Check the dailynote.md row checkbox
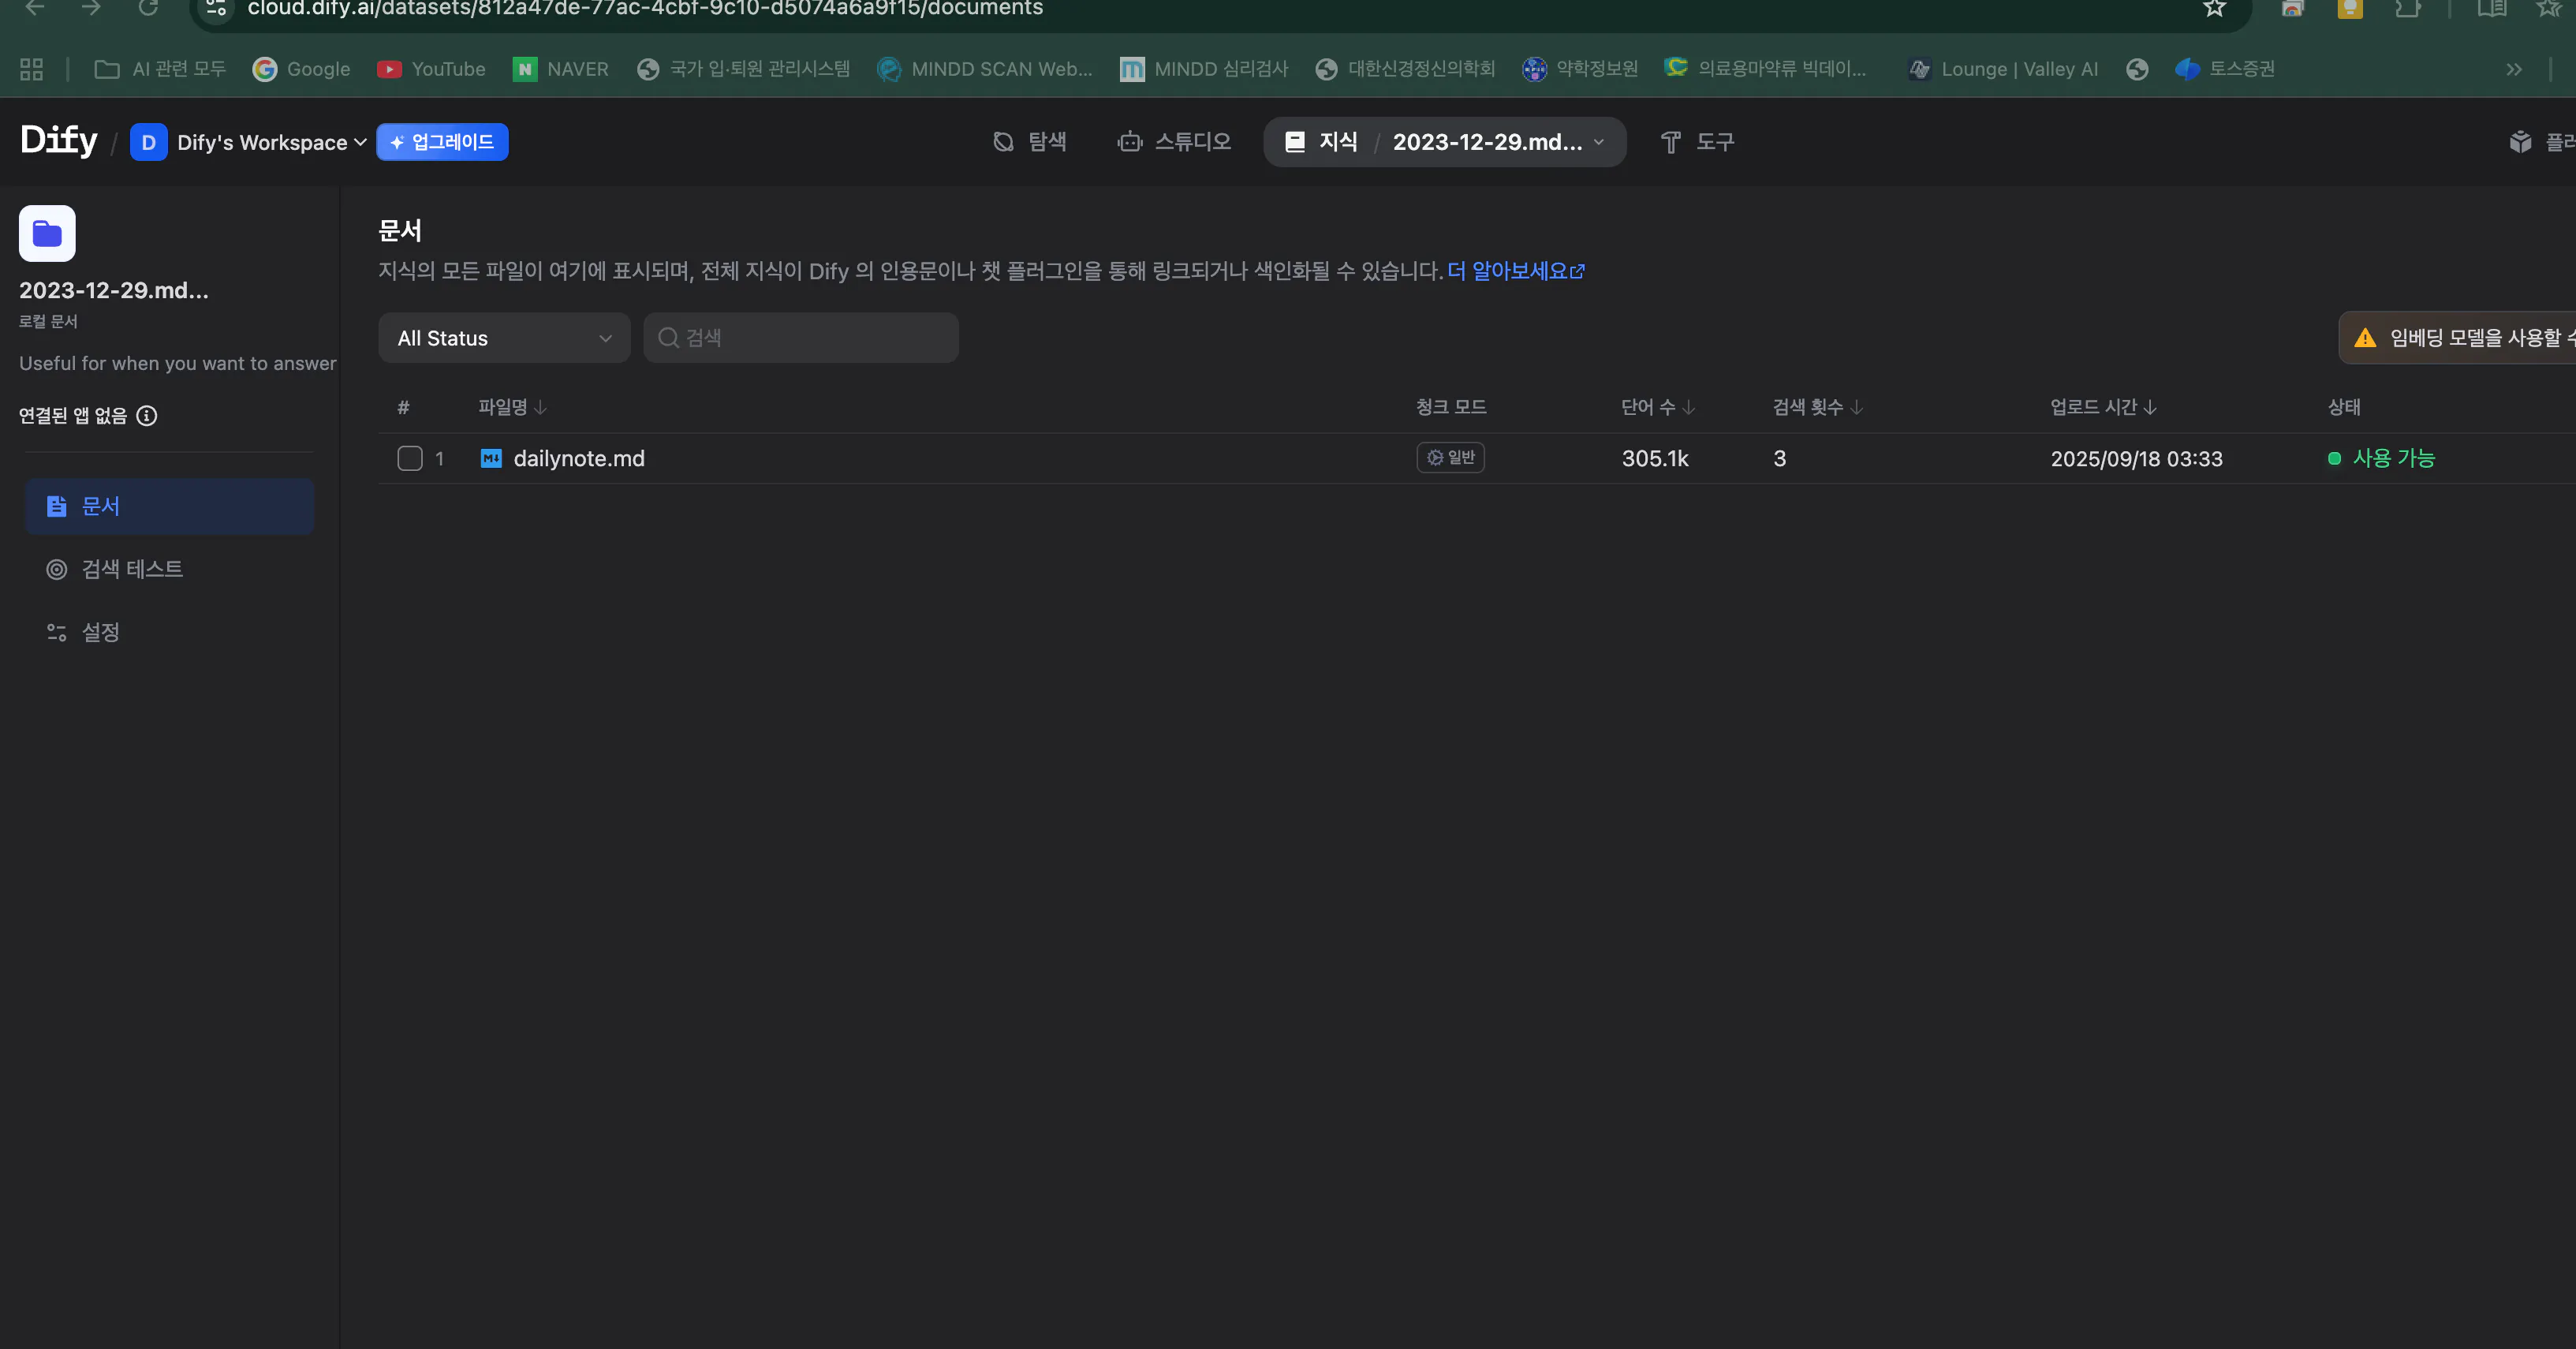2576x1349 pixels. 410,458
